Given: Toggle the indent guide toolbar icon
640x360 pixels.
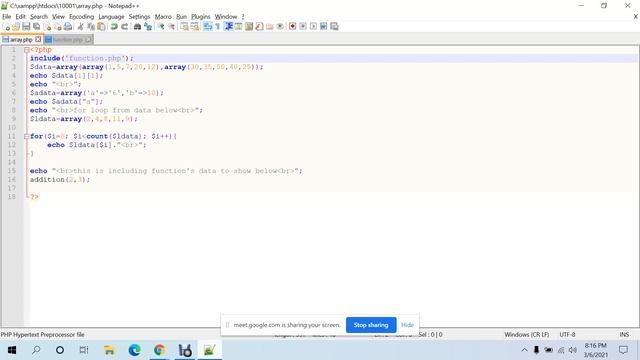Looking at the screenshot, I should pos(229,27).
